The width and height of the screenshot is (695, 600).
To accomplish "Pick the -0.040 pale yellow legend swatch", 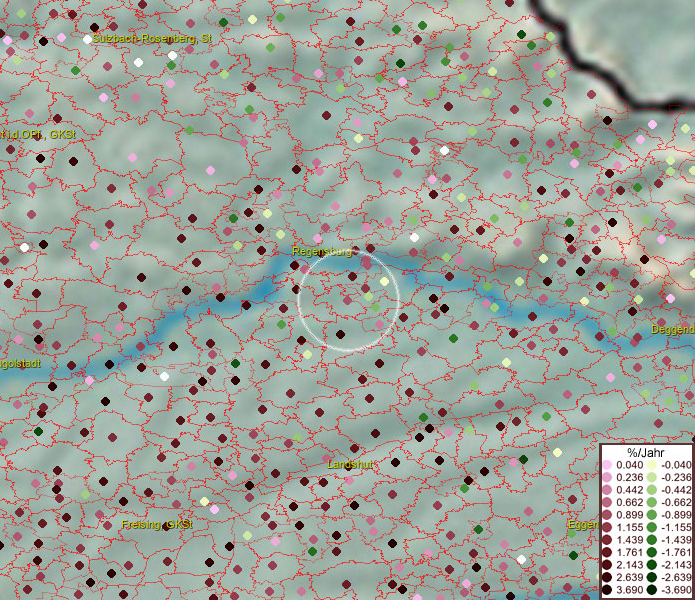I will coord(652,465).
